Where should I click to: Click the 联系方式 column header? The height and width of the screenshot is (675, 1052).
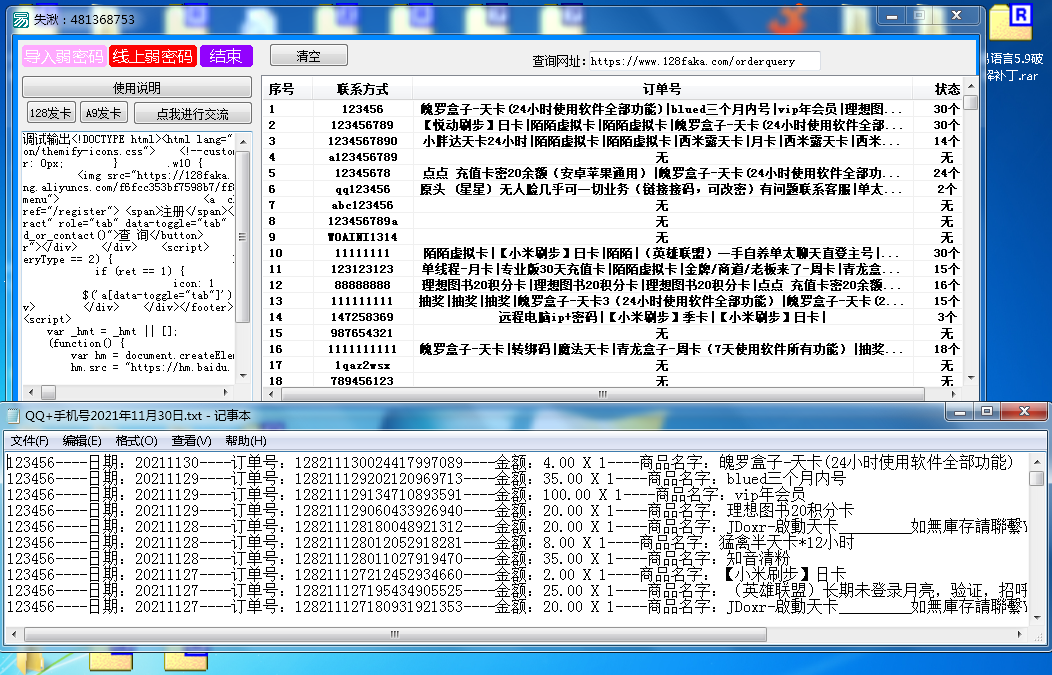pos(362,89)
